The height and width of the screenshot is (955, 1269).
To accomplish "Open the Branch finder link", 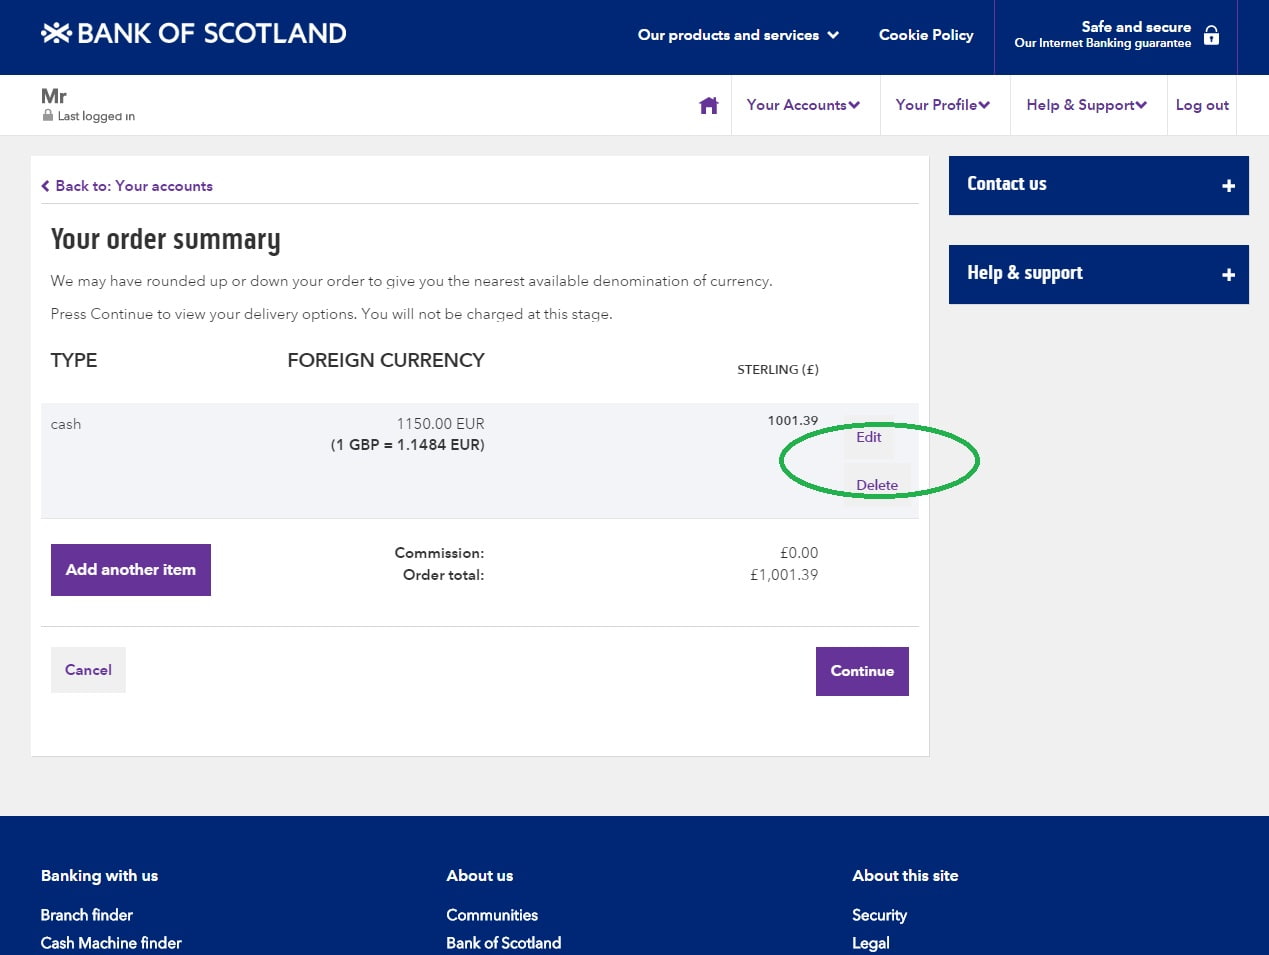I will (x=87, y=915).
